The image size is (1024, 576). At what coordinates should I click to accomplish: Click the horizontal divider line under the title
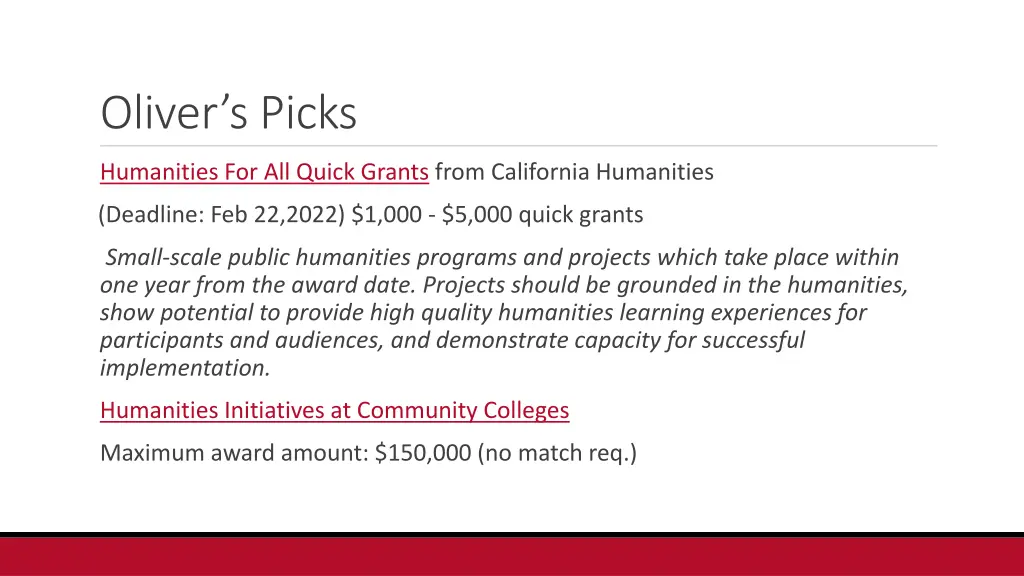pos(519,146)
